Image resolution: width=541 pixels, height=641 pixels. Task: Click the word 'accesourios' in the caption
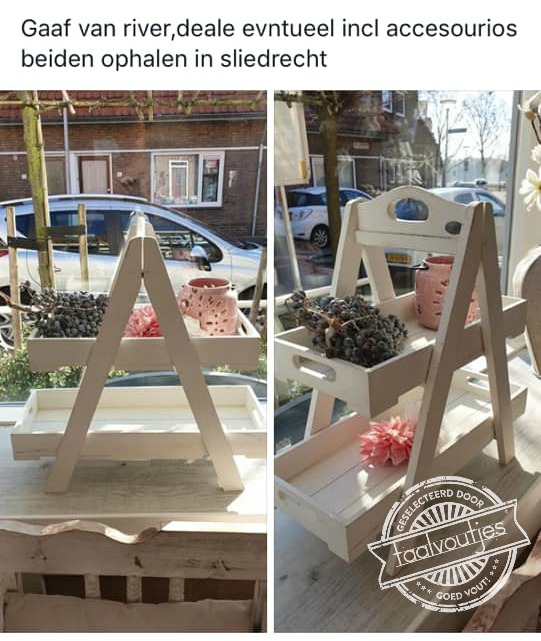[x=451, y=29]
